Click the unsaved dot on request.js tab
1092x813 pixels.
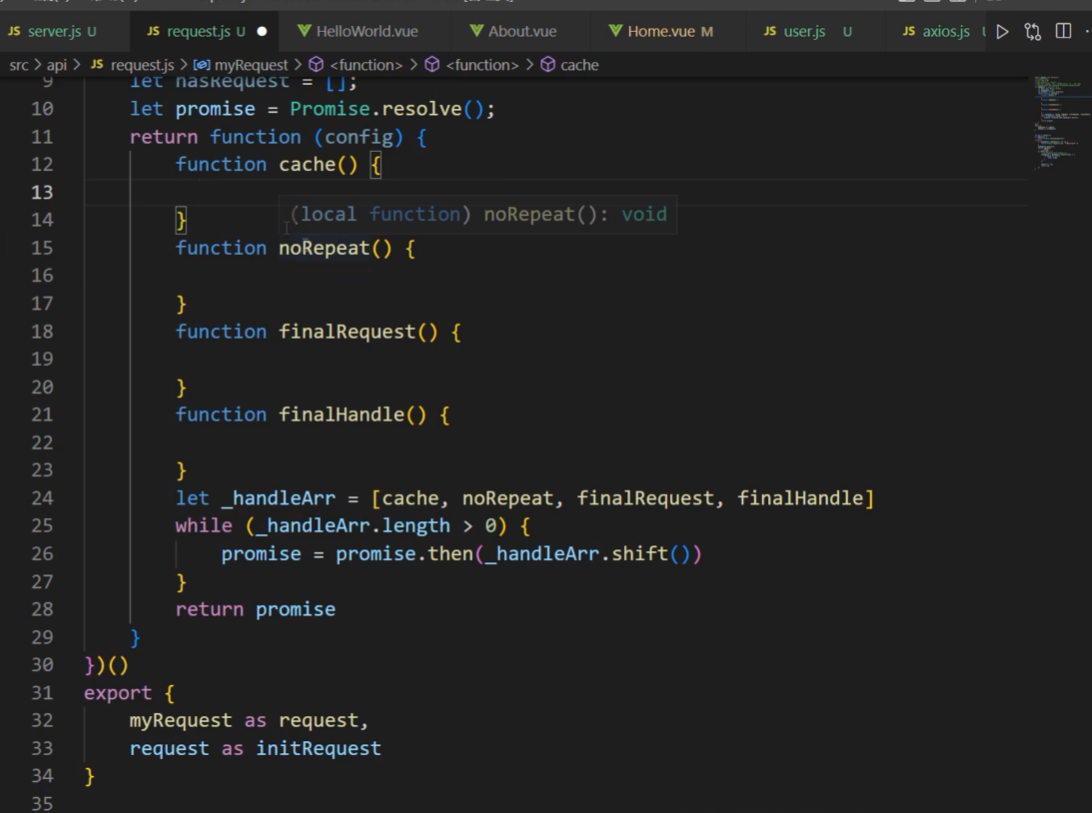pyautogui.click(x=262, y=31)
